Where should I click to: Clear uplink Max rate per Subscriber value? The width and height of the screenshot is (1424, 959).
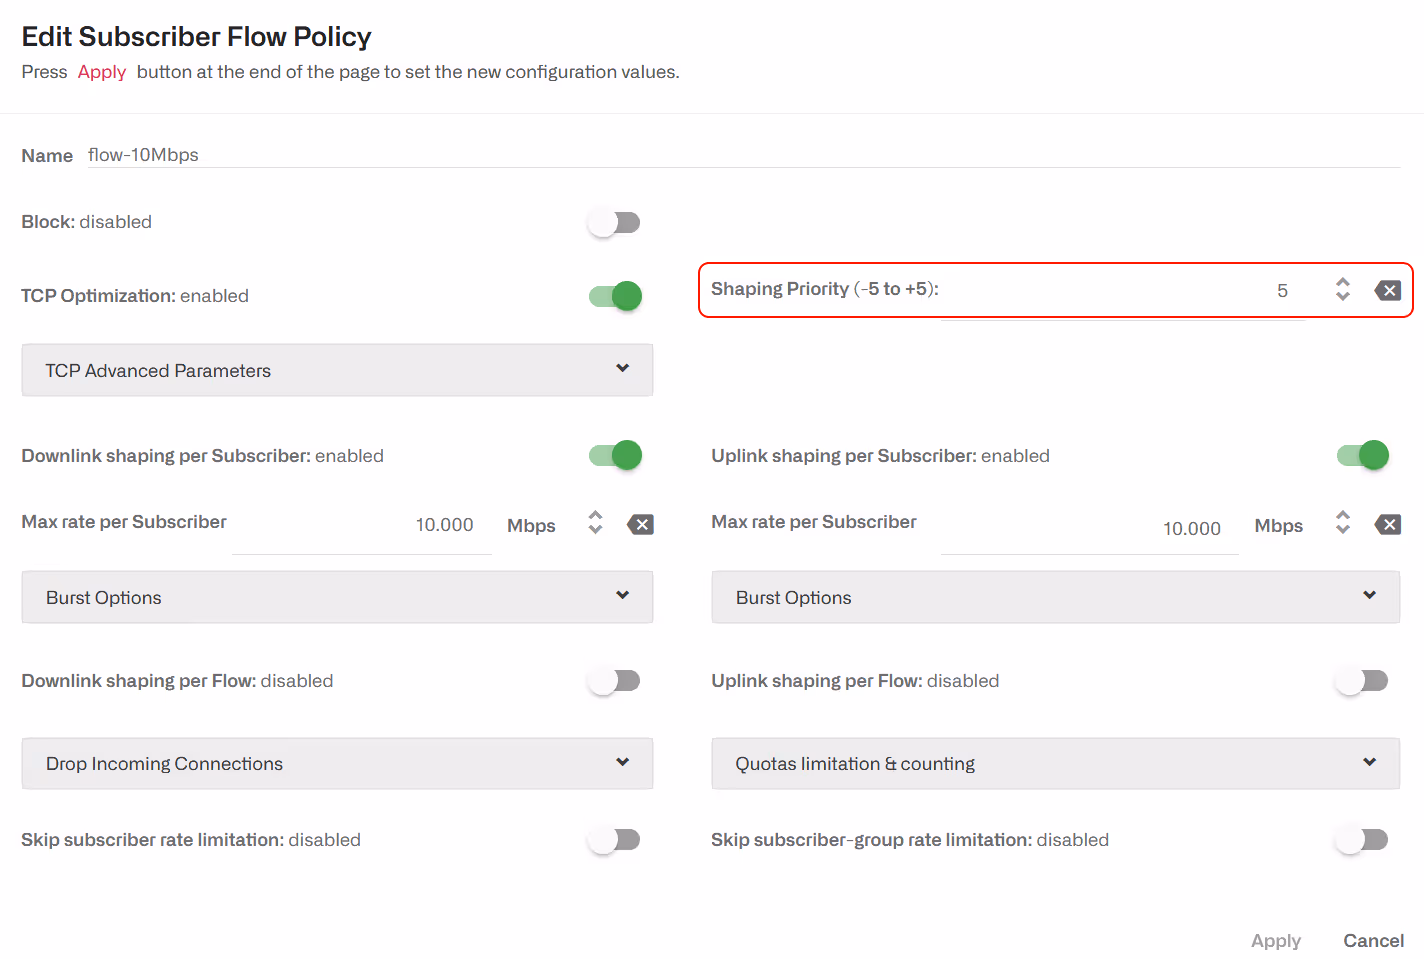pyautogui.click(x=1388, y=525)
